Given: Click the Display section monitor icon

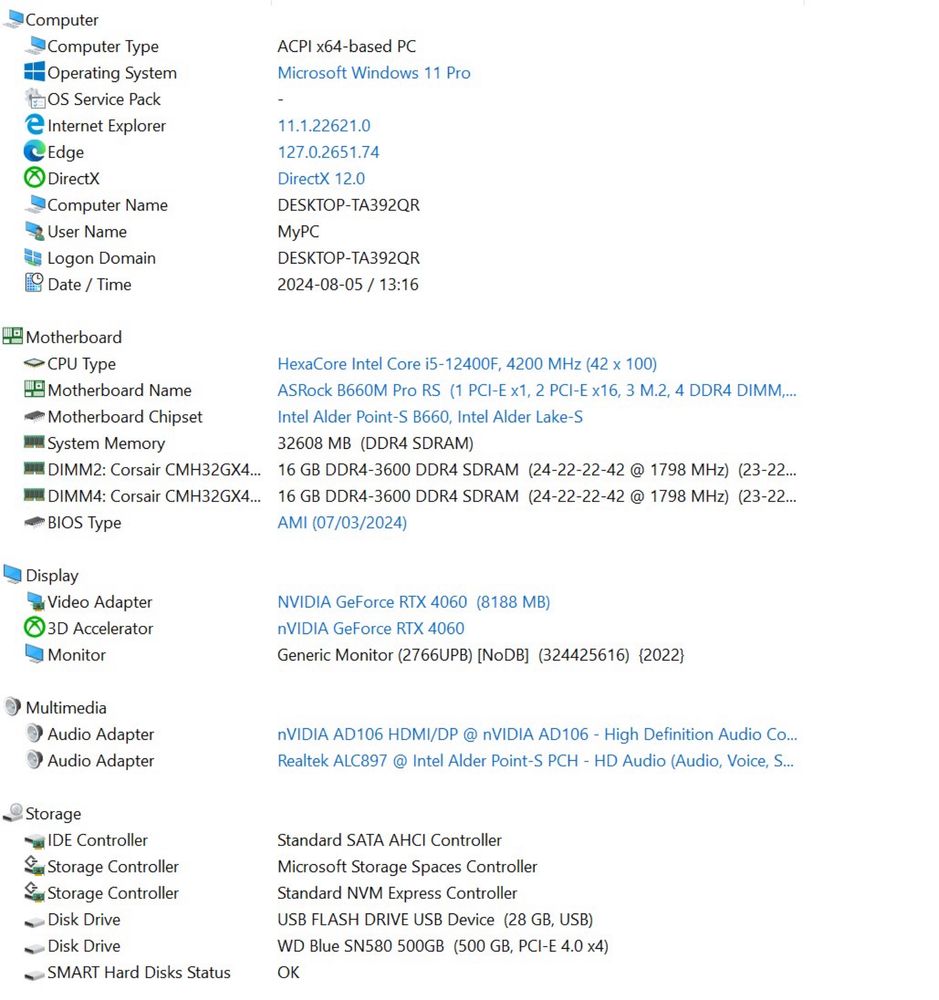Looking at the screenshot, I should [x=13, y=574].
